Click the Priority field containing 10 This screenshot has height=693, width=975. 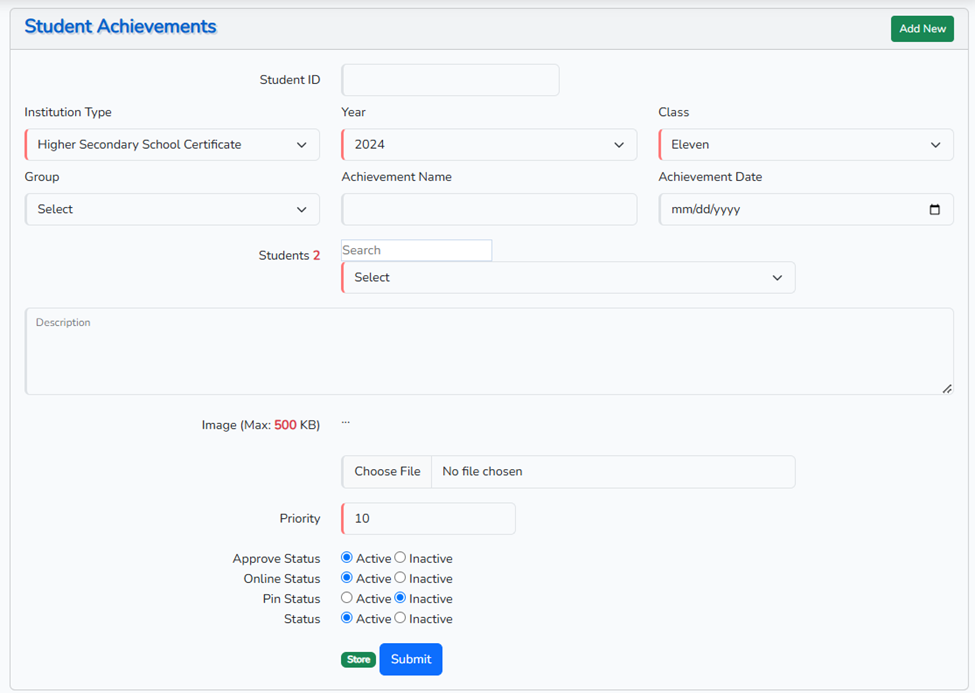428,519
